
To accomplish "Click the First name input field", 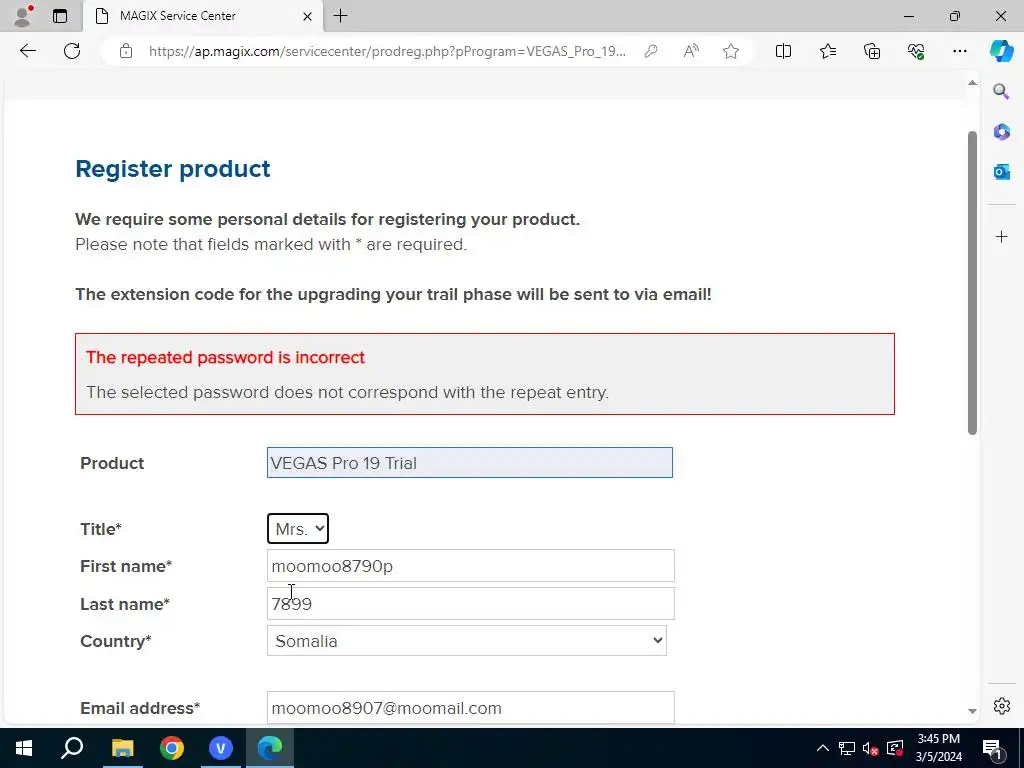I will (471, 566).
